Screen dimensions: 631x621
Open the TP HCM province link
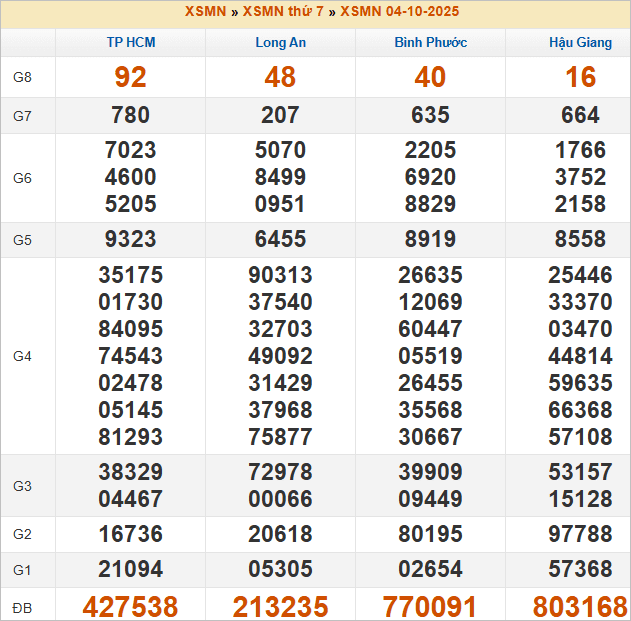[x=131, y=43]
